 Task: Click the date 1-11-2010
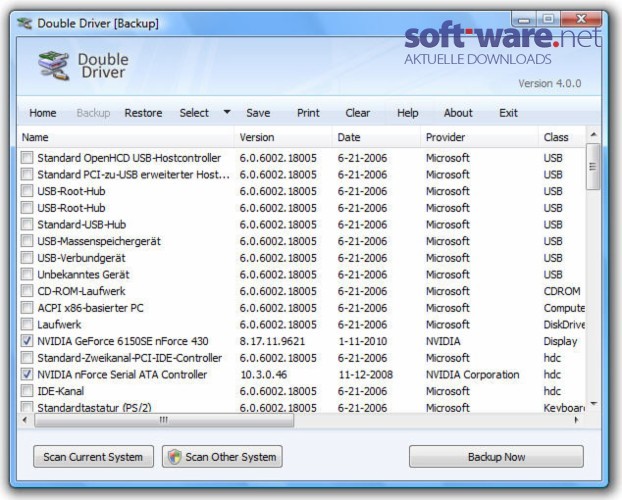(x=362, y=341)
